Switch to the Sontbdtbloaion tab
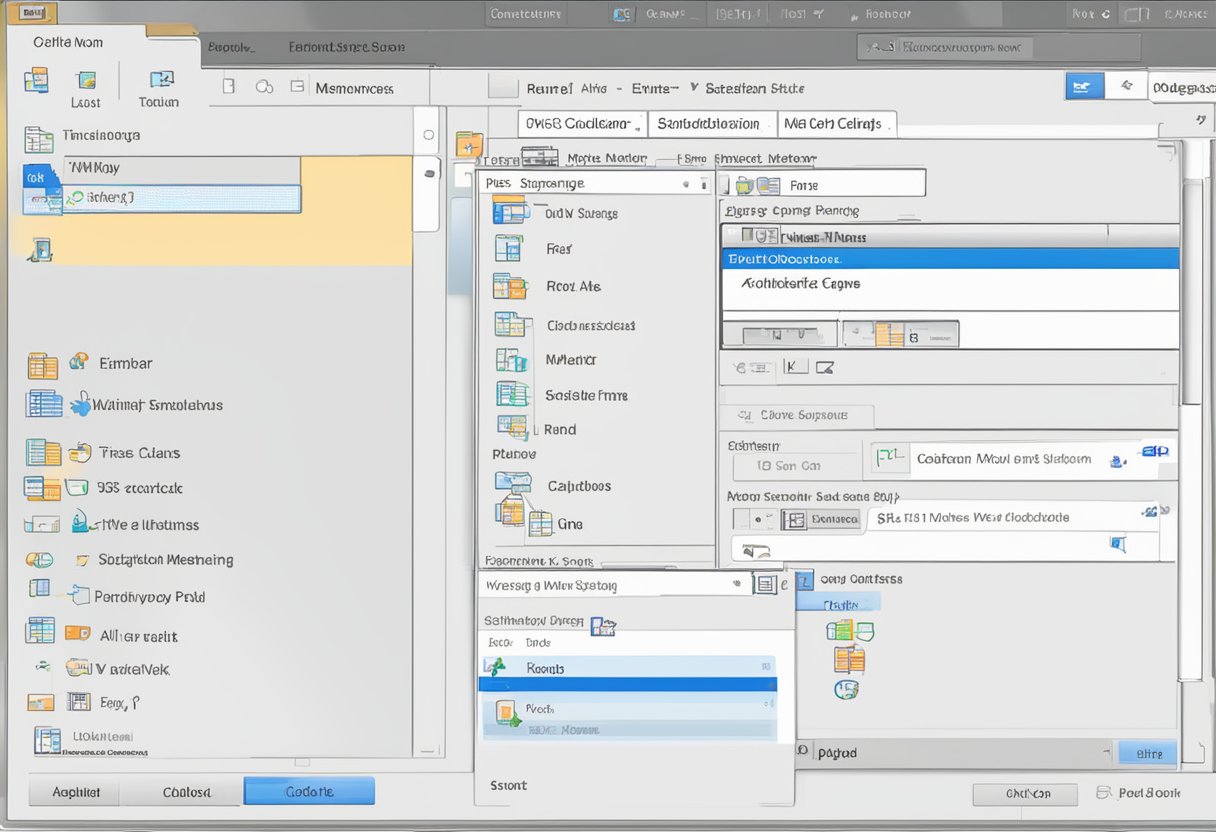 [x=711, y=123]
